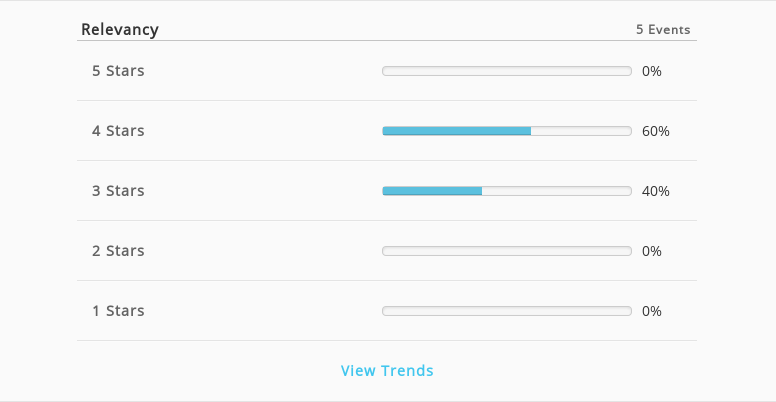
Task: Click the 1 Stars empty progress bar
Action: 507,311
